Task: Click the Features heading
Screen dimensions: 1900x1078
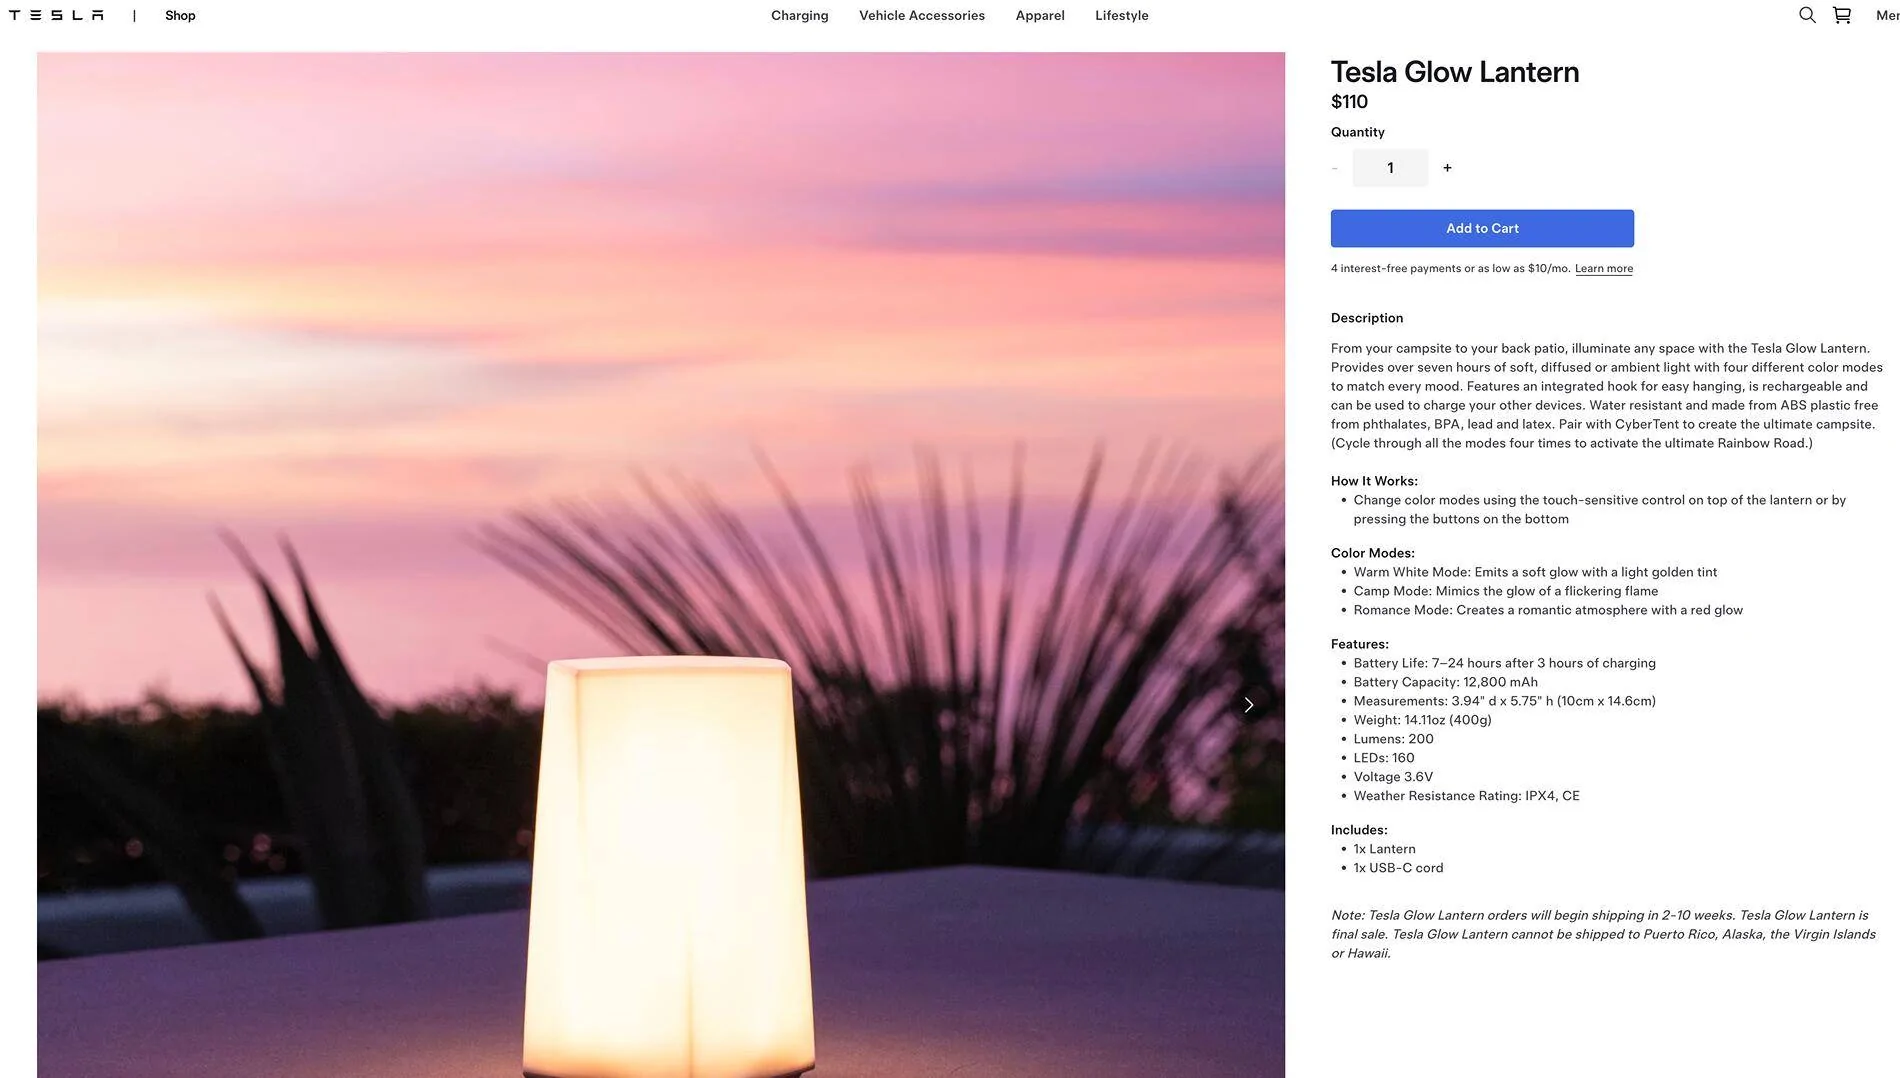Action: [1360, 644]
